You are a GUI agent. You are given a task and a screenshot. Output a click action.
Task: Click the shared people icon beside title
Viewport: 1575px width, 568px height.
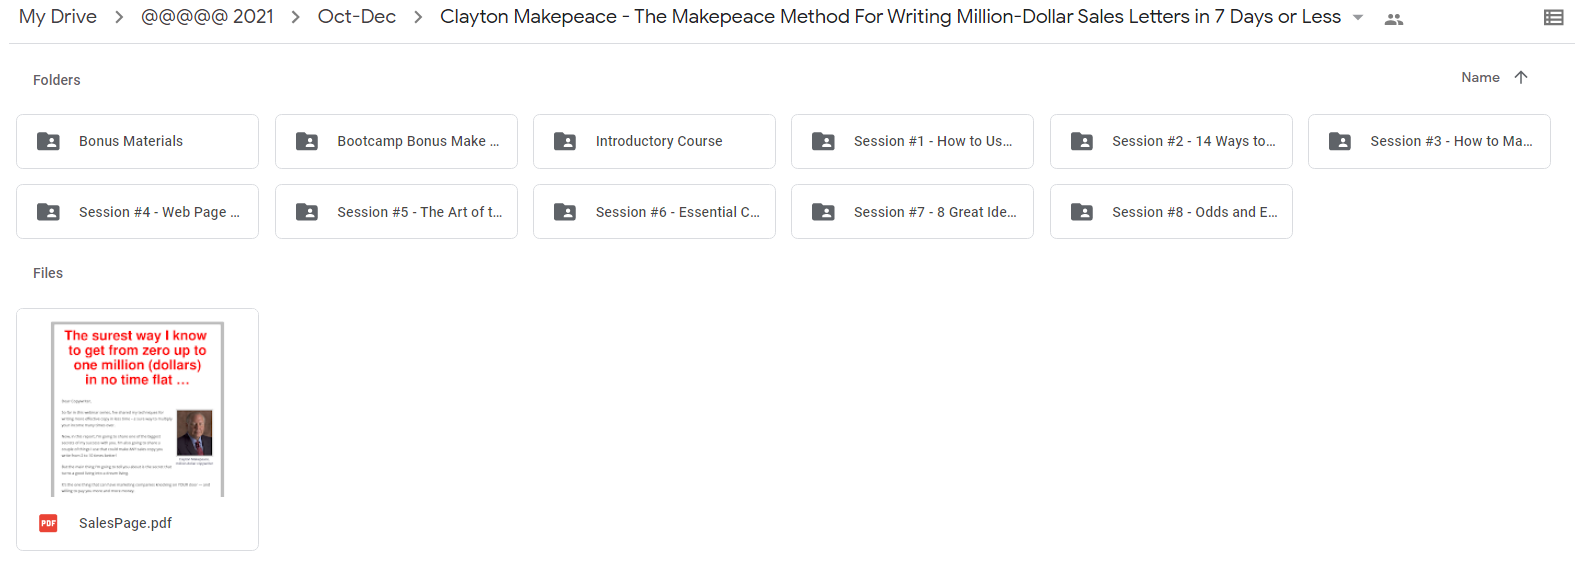pos(1394,18)
